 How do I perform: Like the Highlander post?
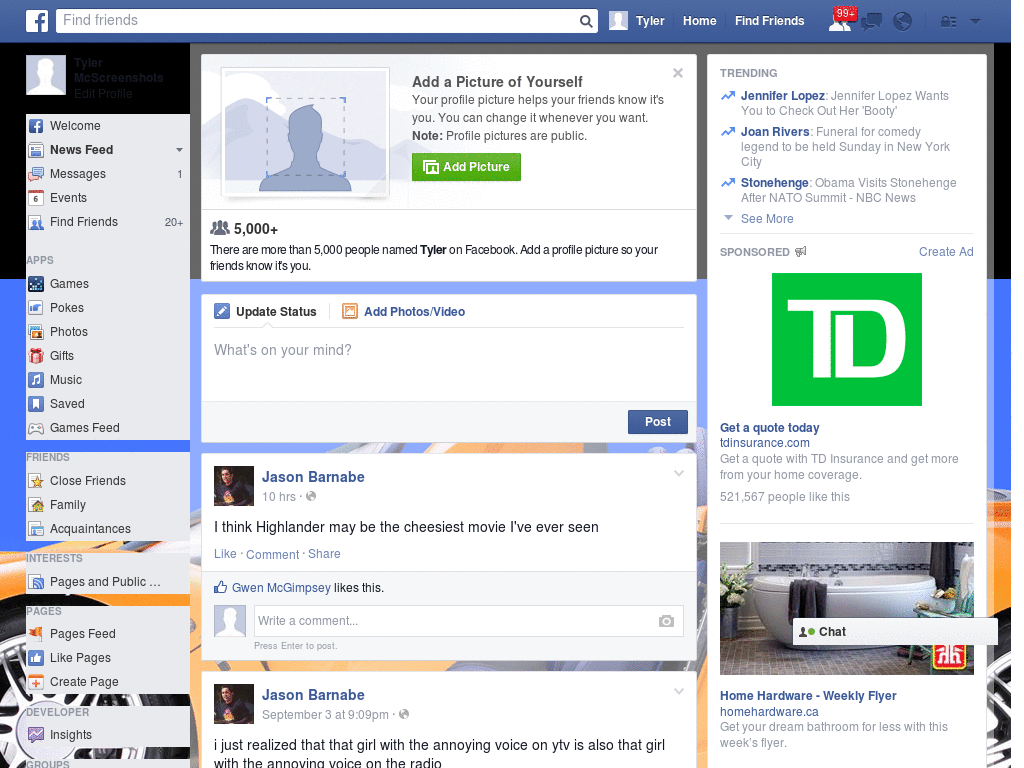pyautogui.click(x=225, y=554)
